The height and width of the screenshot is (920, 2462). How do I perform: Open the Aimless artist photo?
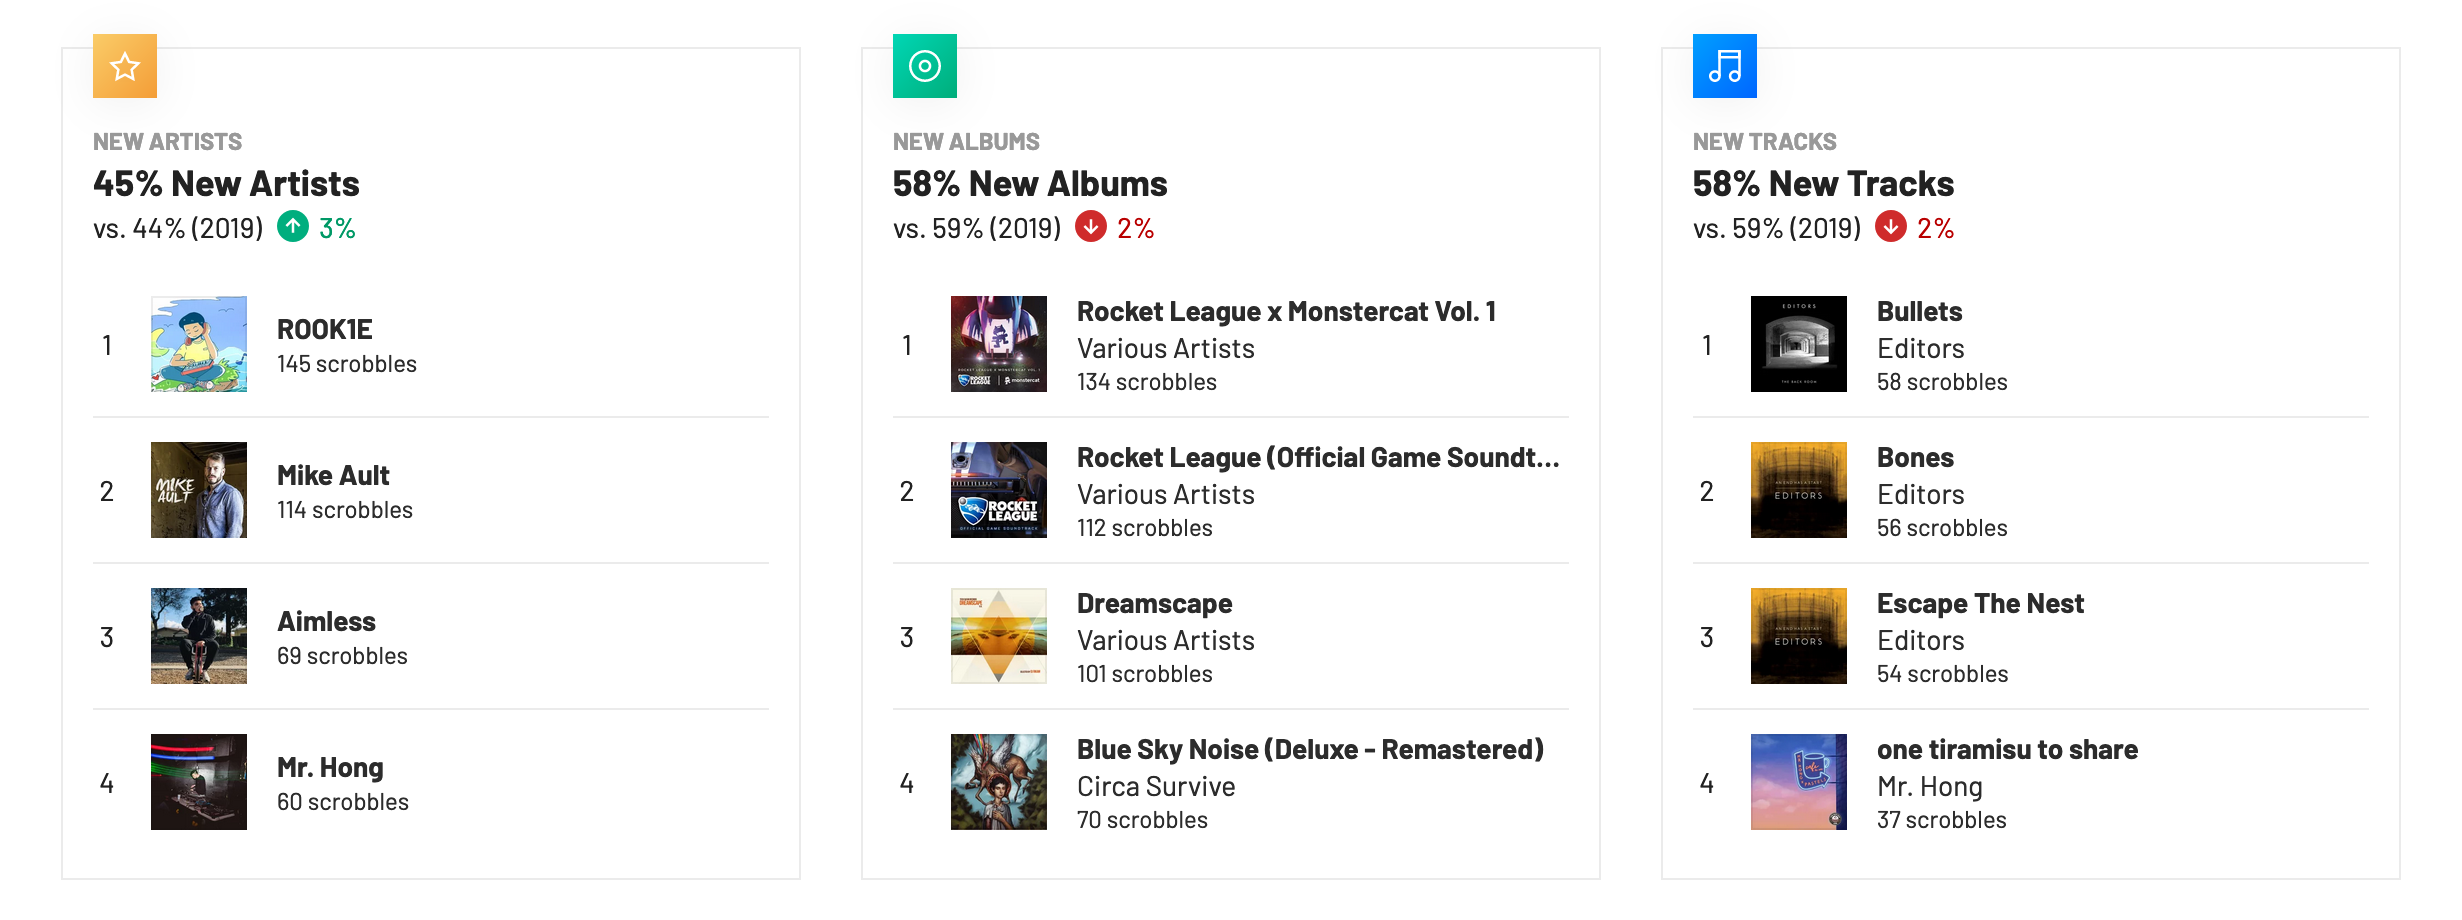pos(199,636)
